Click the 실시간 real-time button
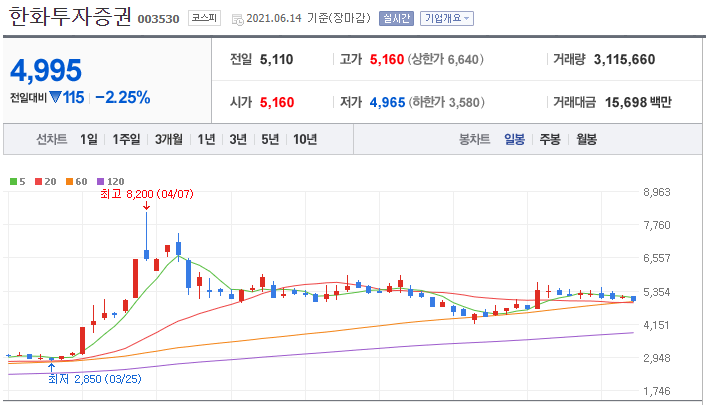706x405 pixels. 396,18
